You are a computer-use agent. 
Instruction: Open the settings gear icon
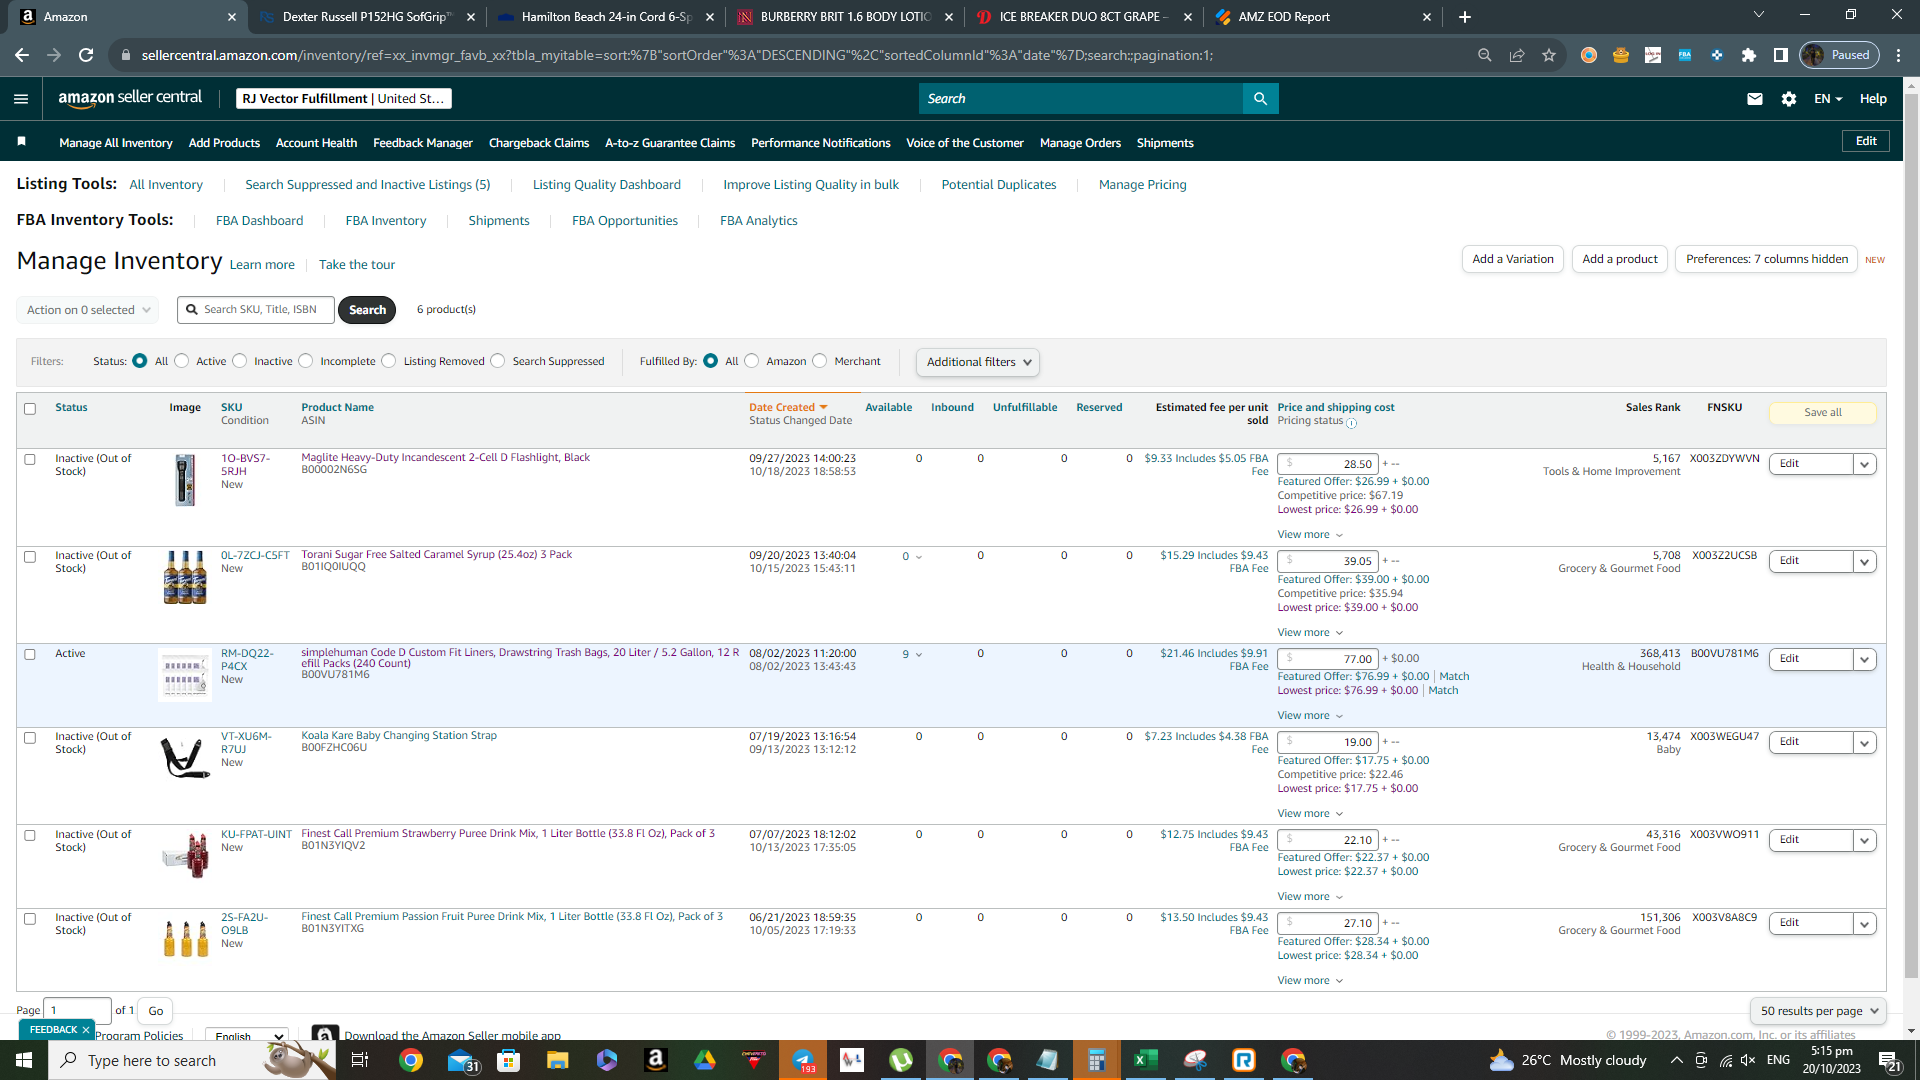[x=1789, y=99]
